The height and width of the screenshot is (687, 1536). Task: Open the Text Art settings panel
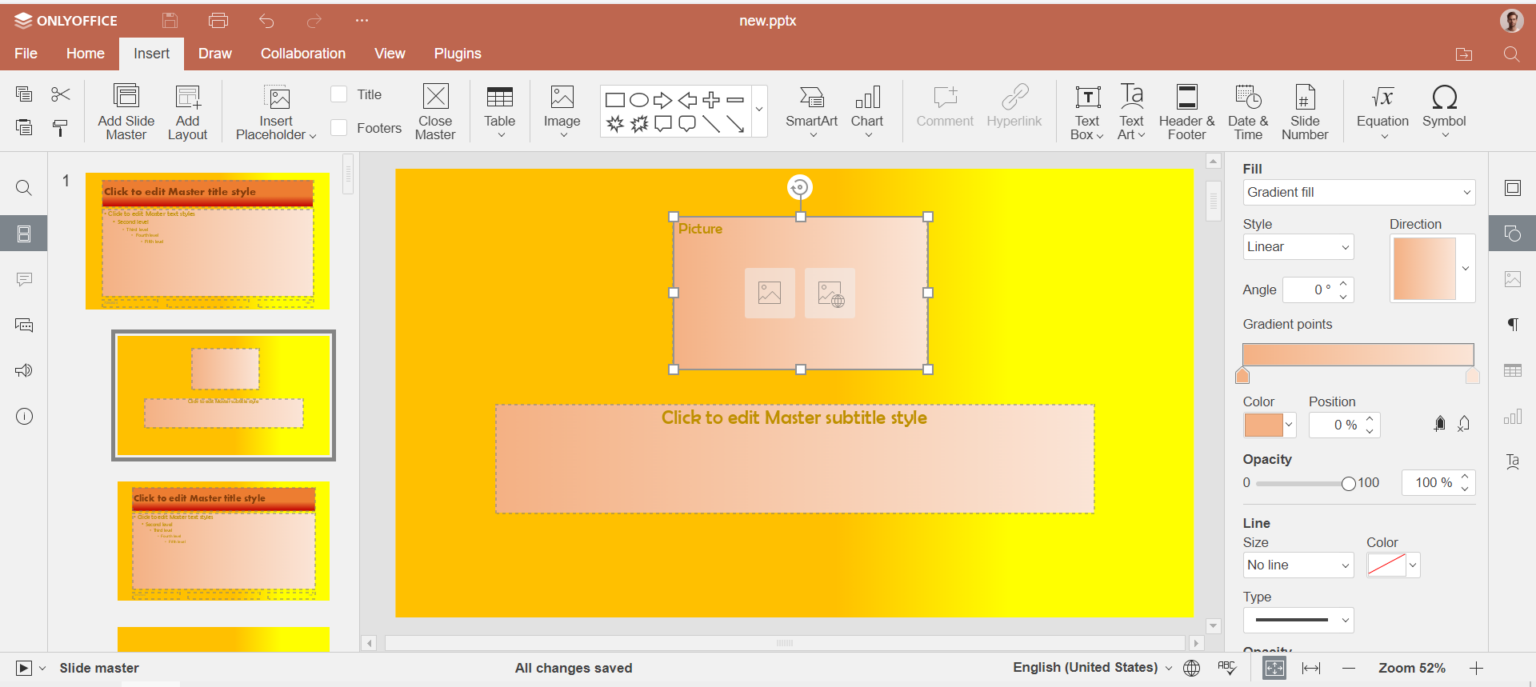(1512, 461)
